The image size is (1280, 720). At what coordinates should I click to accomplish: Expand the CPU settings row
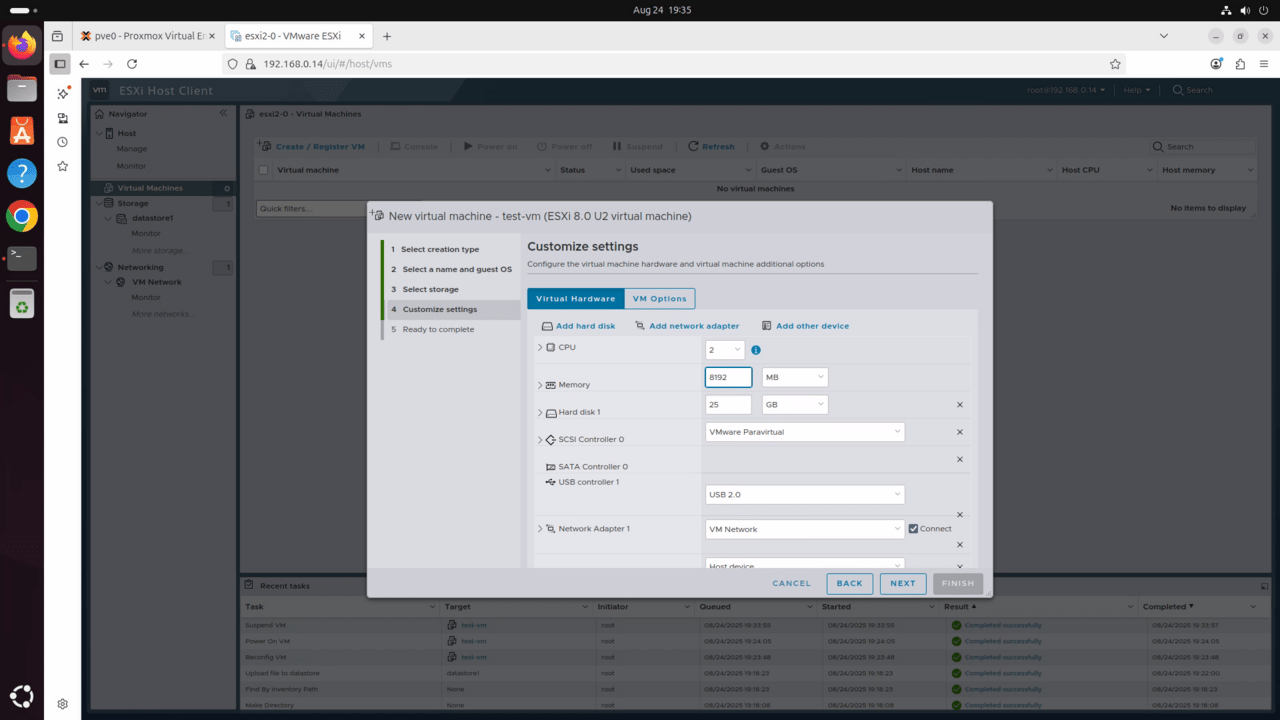[540, 347]
